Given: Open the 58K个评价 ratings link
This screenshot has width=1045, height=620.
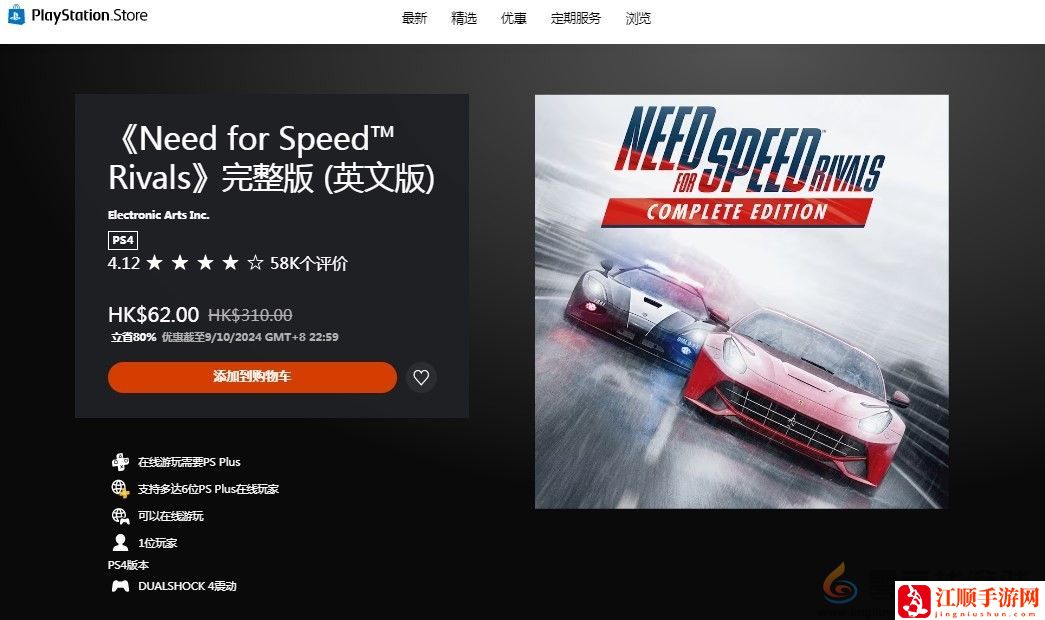Looking at the screenshot, I should click(309, 263).
